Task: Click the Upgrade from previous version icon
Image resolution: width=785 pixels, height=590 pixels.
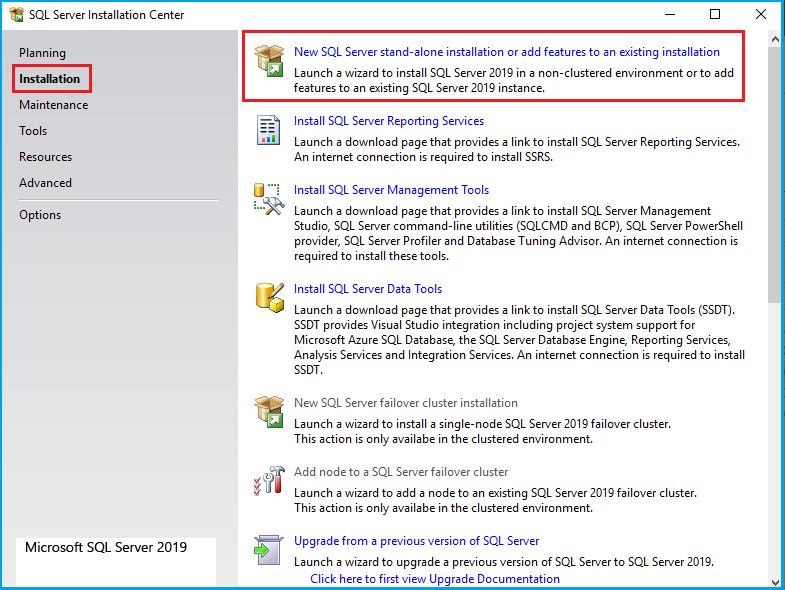Action: [x=269, y=549]
